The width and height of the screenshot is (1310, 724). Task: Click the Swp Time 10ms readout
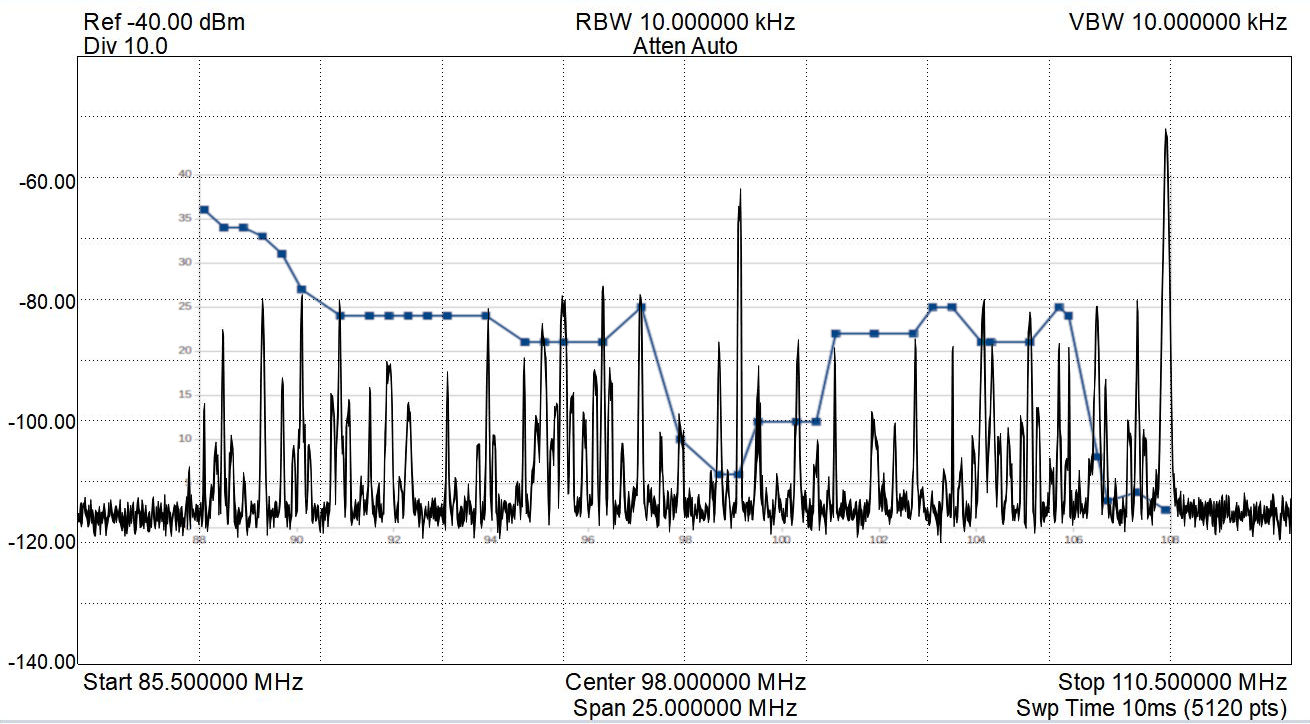1151,708
